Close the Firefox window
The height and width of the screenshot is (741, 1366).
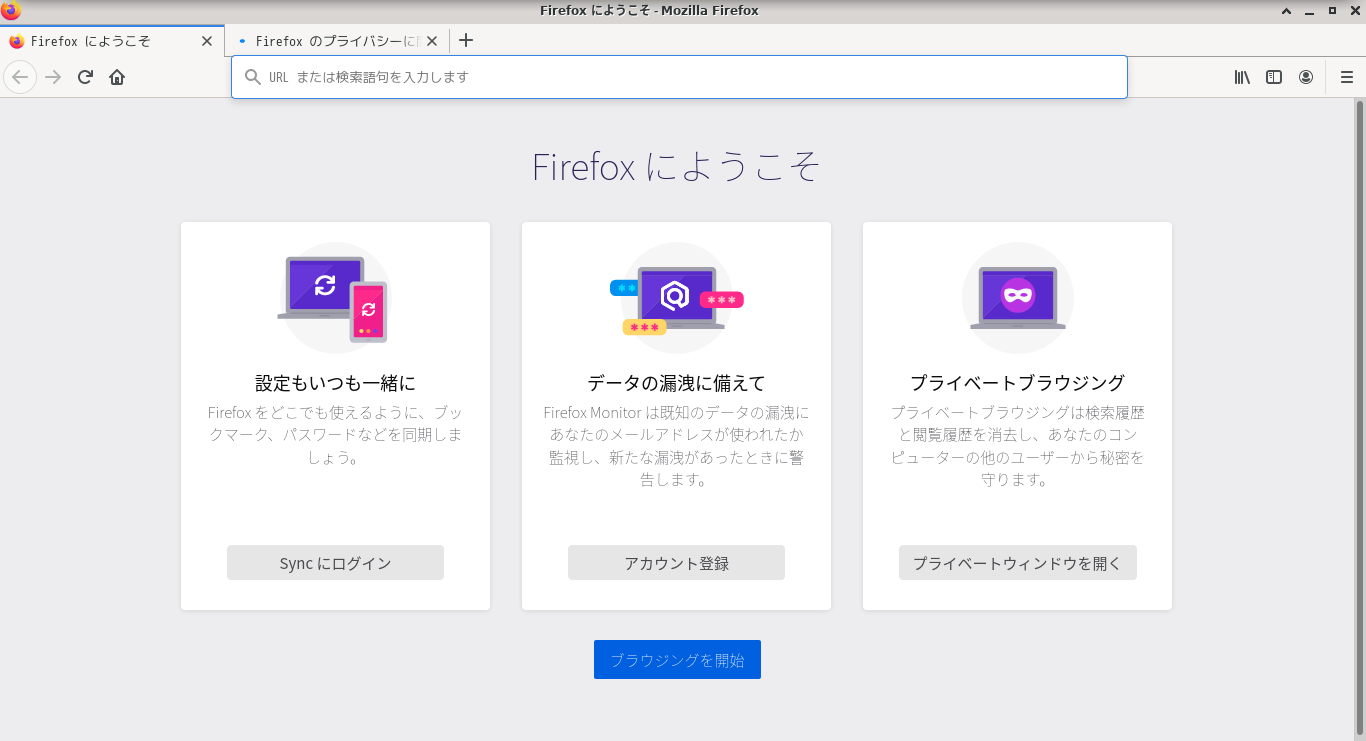click(1354, 11)
